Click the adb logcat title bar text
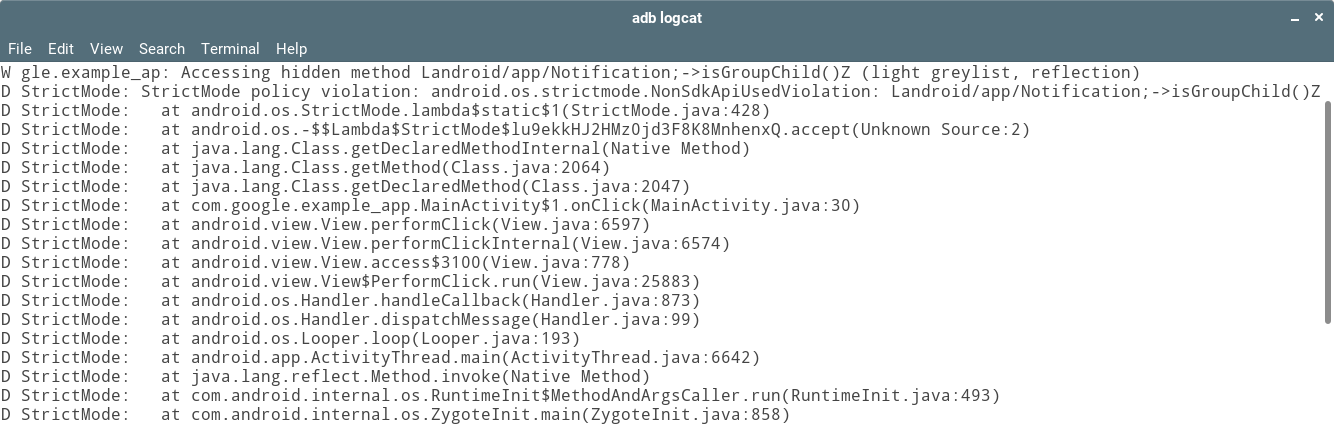Viewport: 1334px width, 425px height. tap(667, 17)
